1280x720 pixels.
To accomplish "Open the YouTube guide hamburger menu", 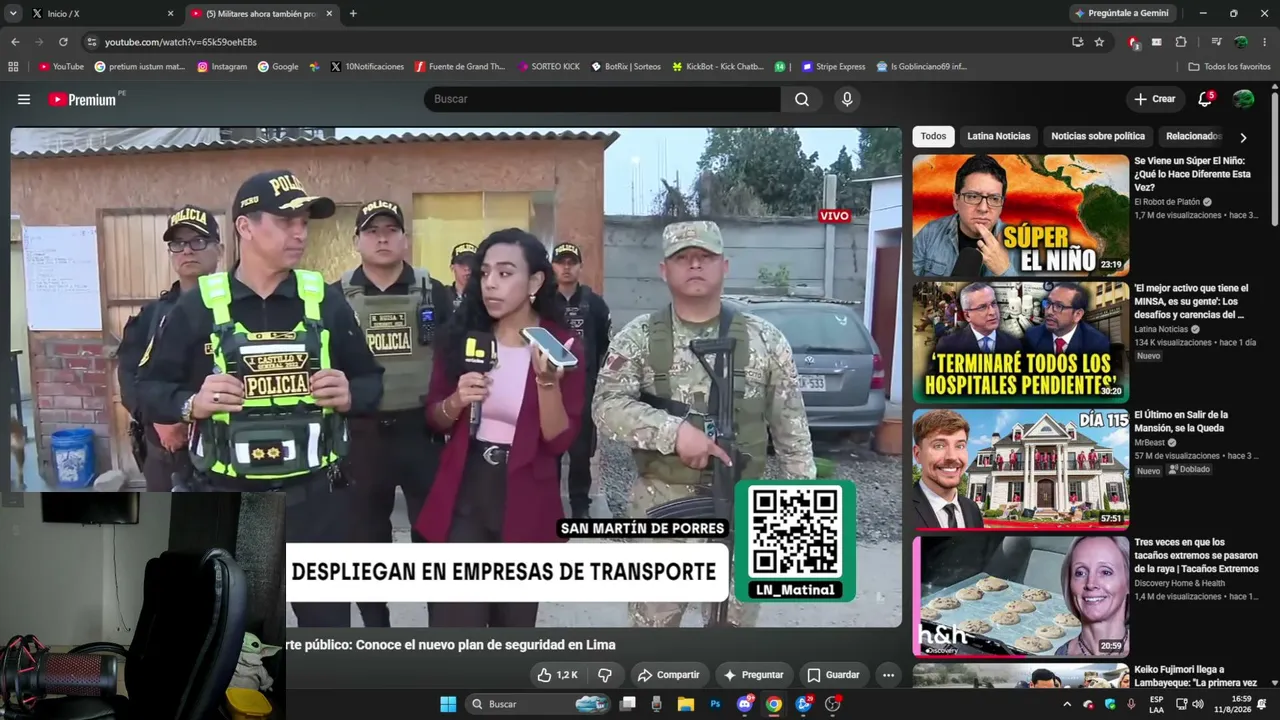I will pyautogui.click(x=24, y=99).
